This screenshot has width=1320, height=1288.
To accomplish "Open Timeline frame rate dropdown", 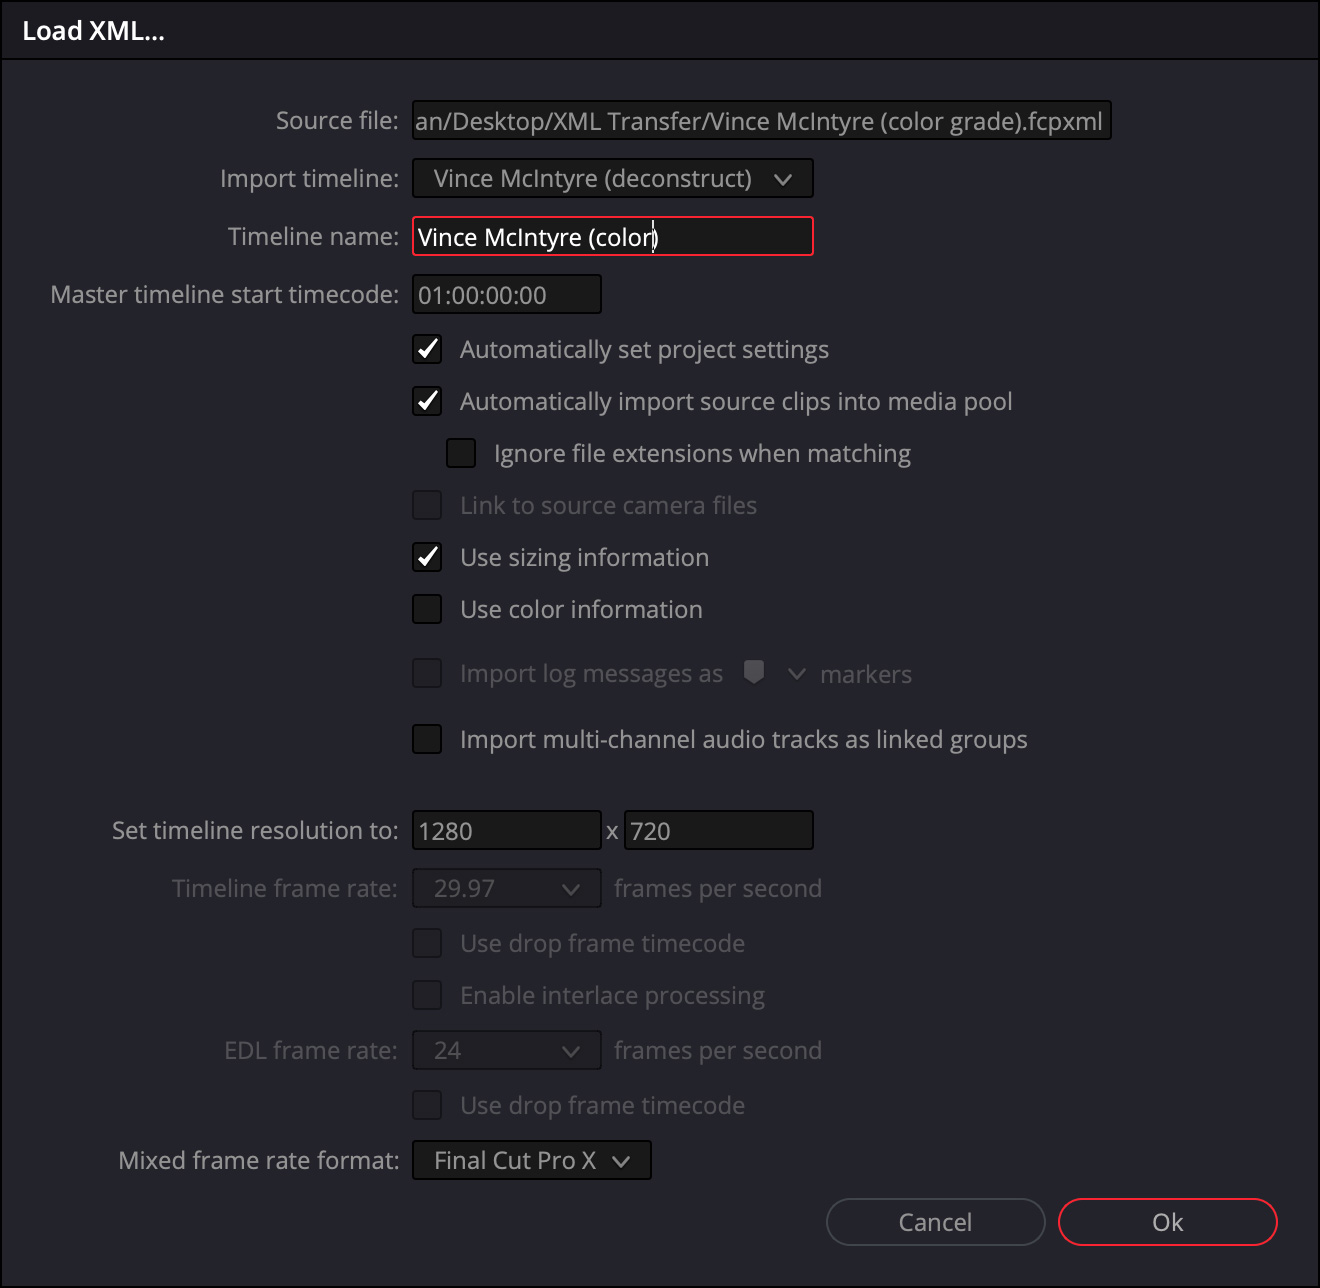I will click(x=506, y=888).
